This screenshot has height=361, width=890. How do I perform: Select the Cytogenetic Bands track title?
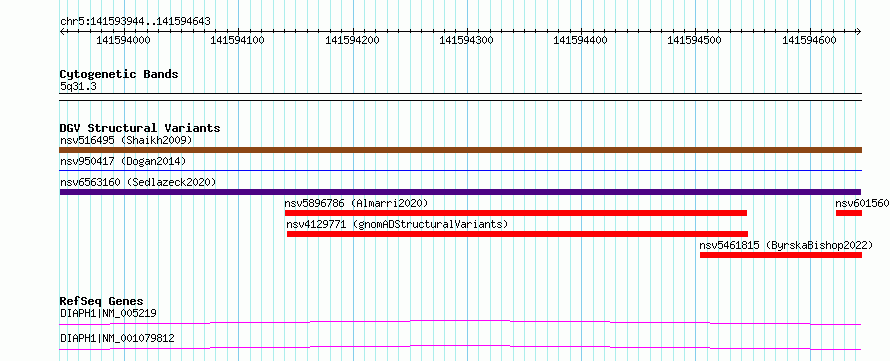[119, 74]
